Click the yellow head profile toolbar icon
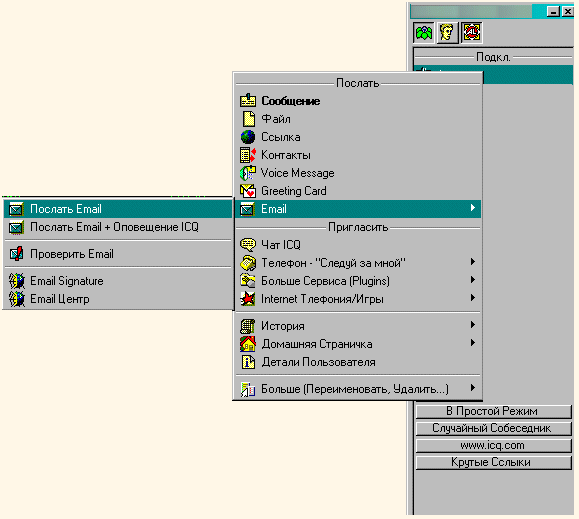The width and height of the screenshot is (579, 519). [447, 33]
